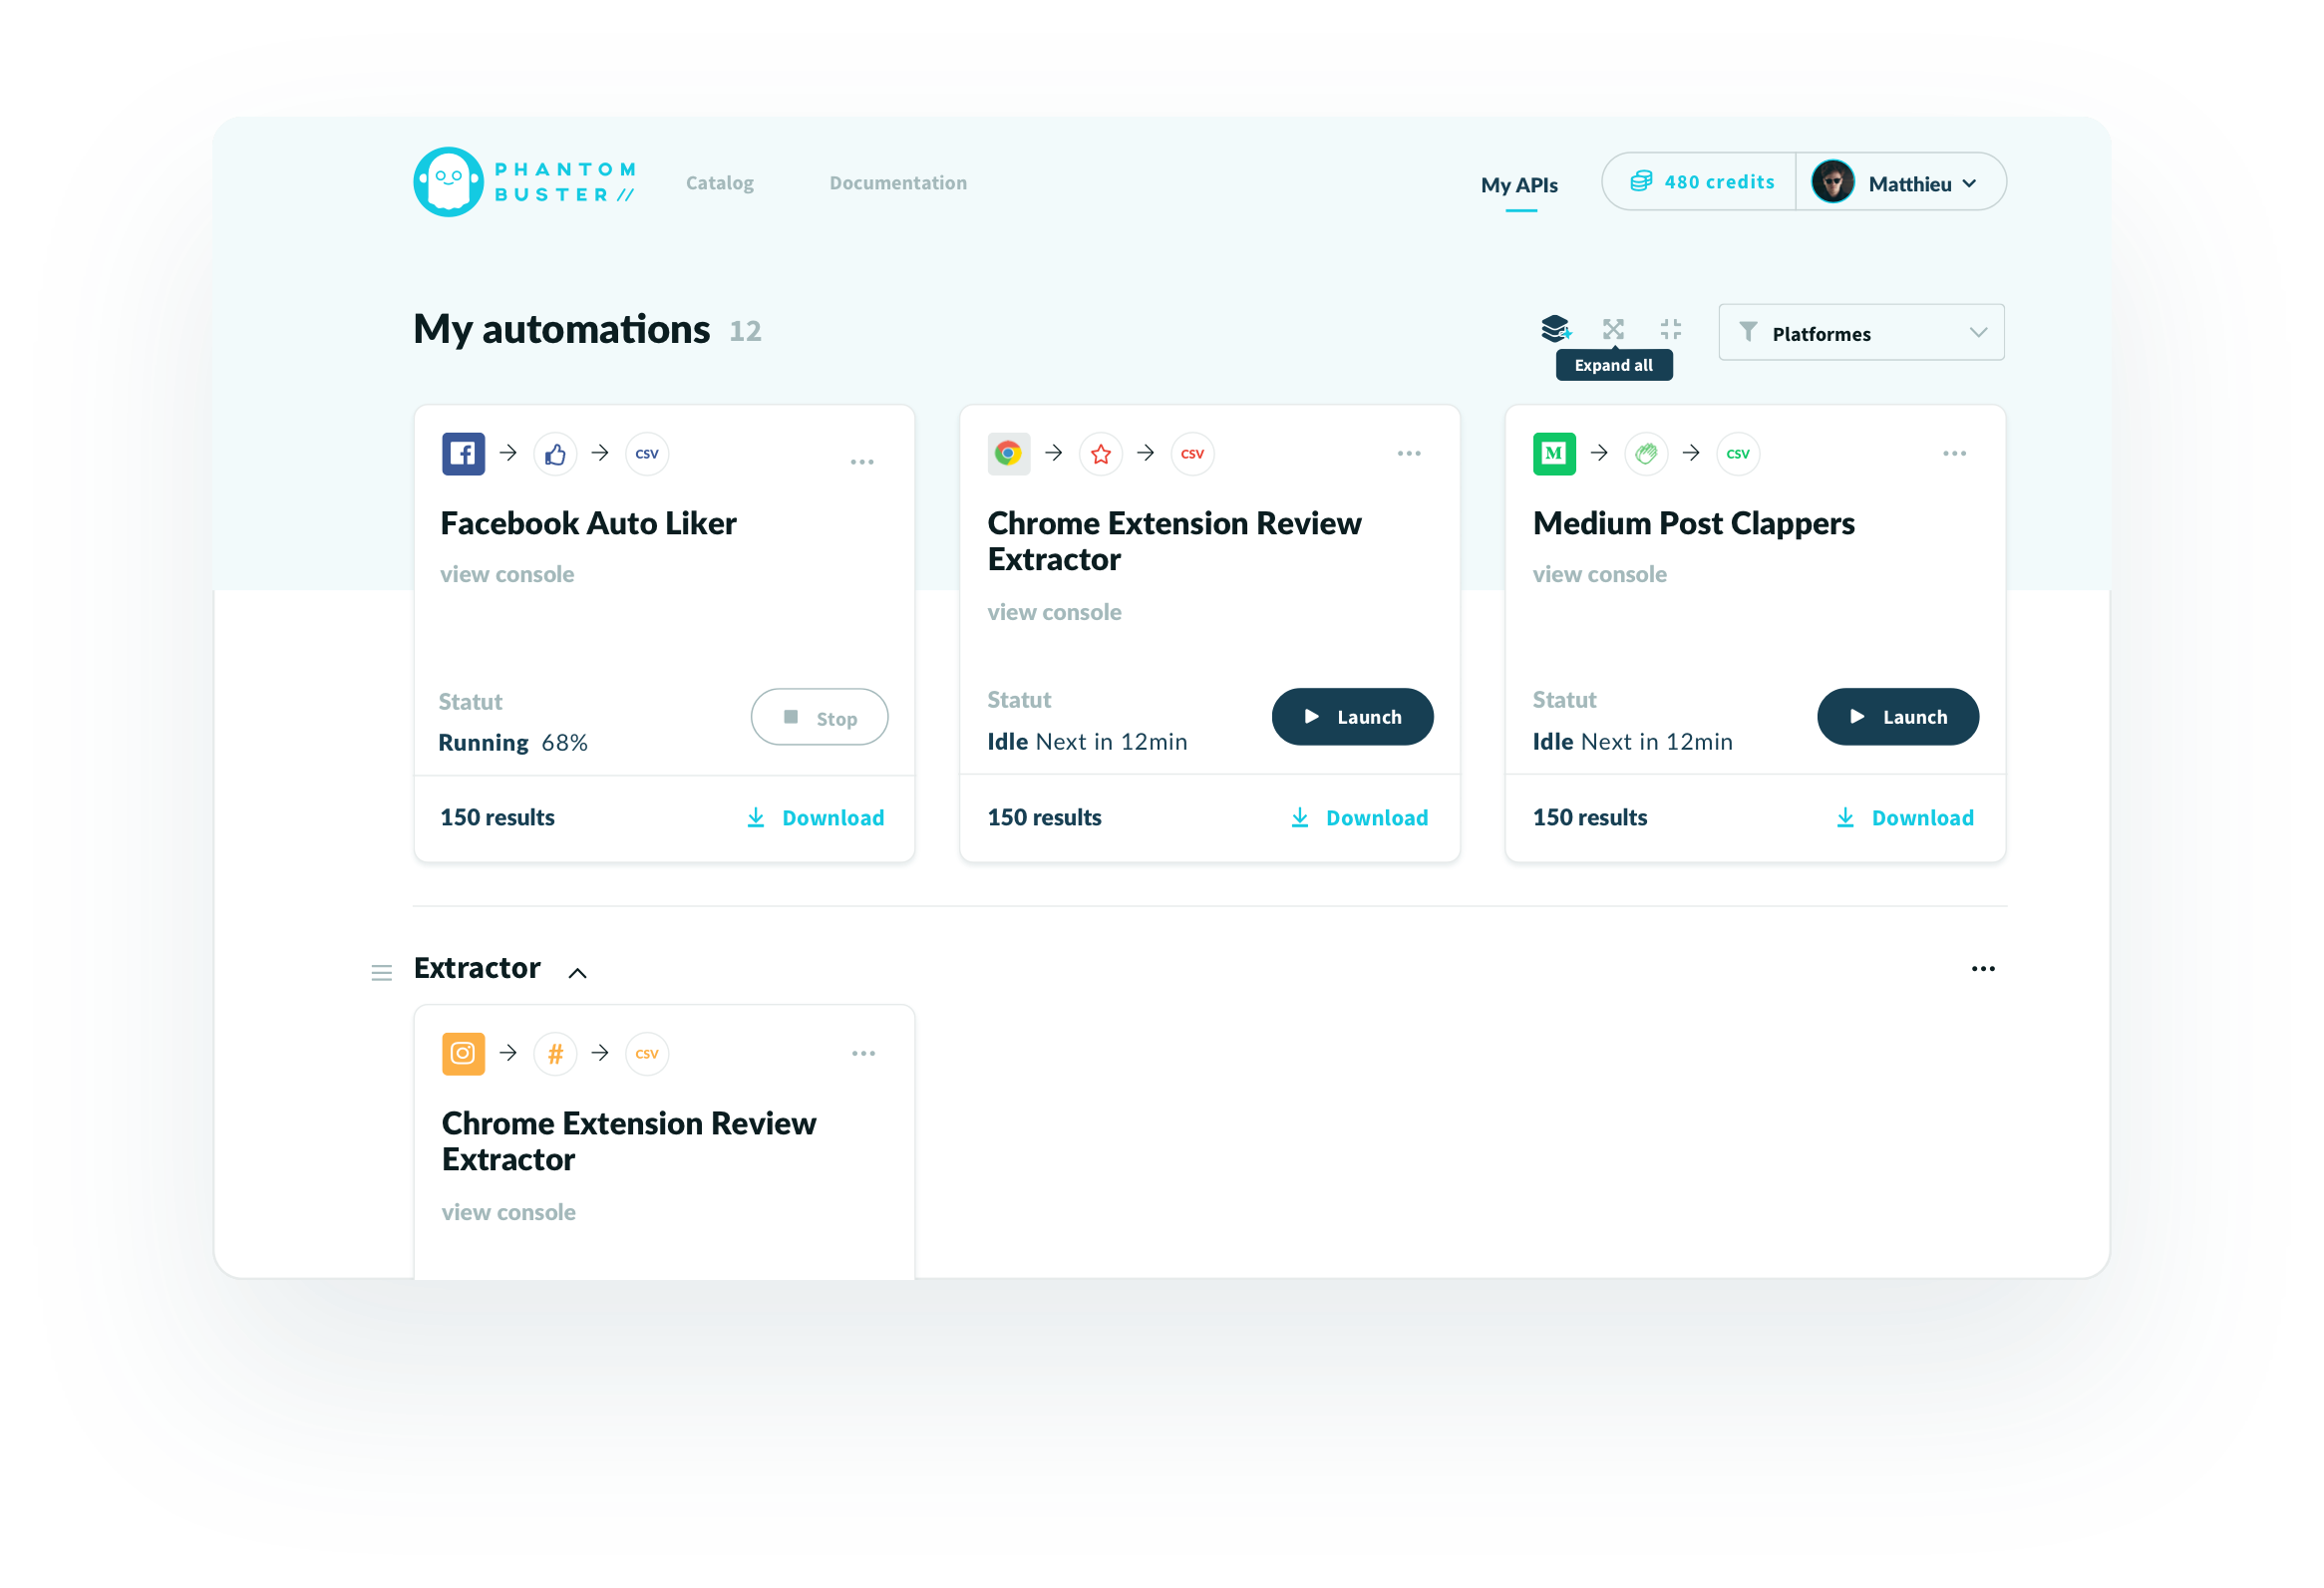Click the Facebook icon on Auto Liker card
The height and width of the screenshot is (1588, 2324).
pos(463,454)
